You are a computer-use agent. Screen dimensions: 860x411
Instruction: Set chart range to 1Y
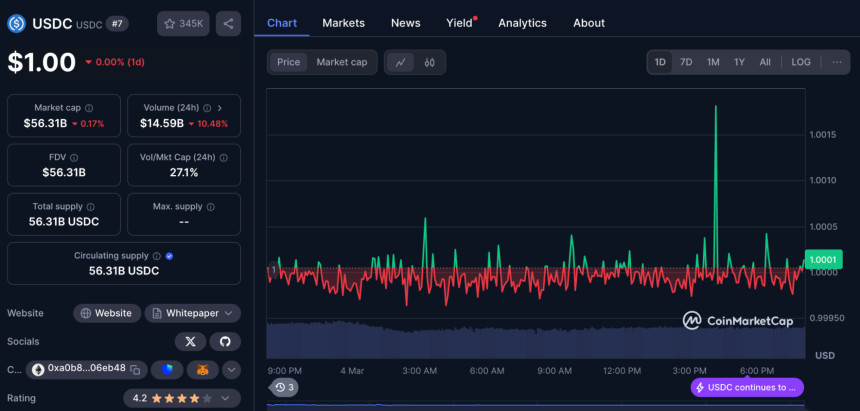[739, 62]
